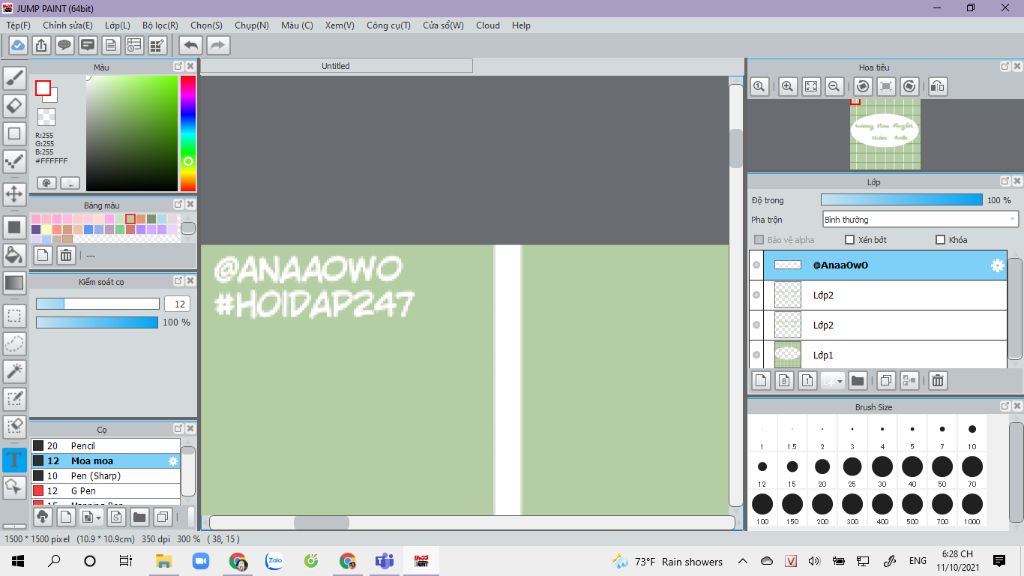The width and height of the screenshot is (1024, 576).
Task: Show hidden system tray icons chevron
Action: click(x=743, y=561)
